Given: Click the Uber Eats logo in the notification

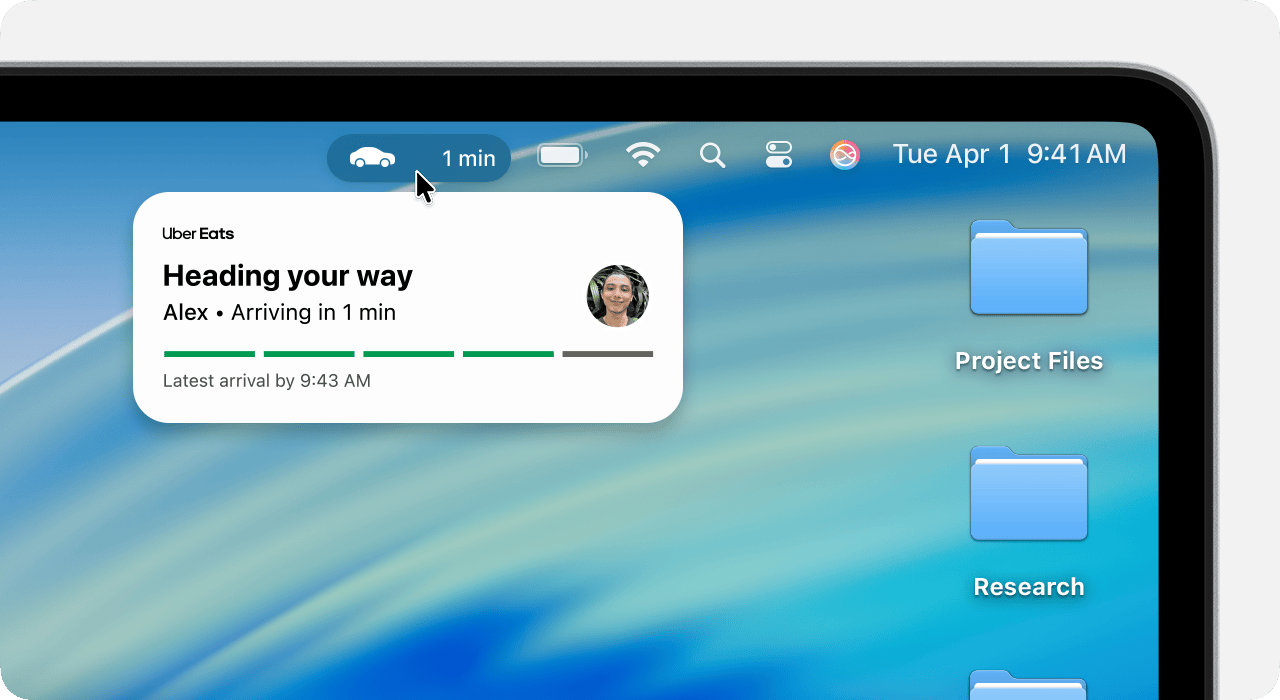Looking at the screenshot, I should [198, 233].
